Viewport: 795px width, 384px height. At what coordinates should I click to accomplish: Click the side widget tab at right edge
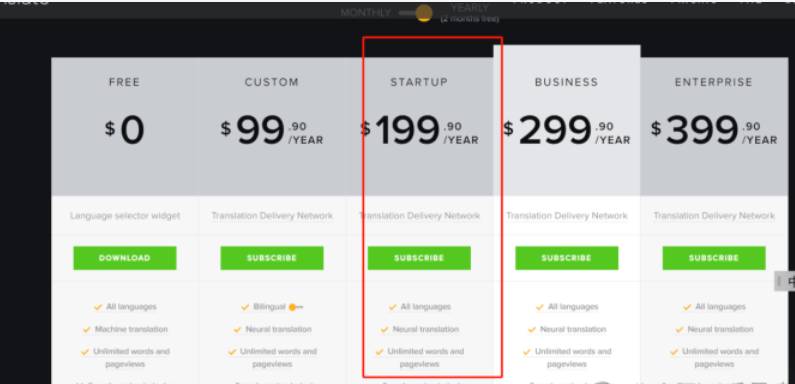pos(785,281)
